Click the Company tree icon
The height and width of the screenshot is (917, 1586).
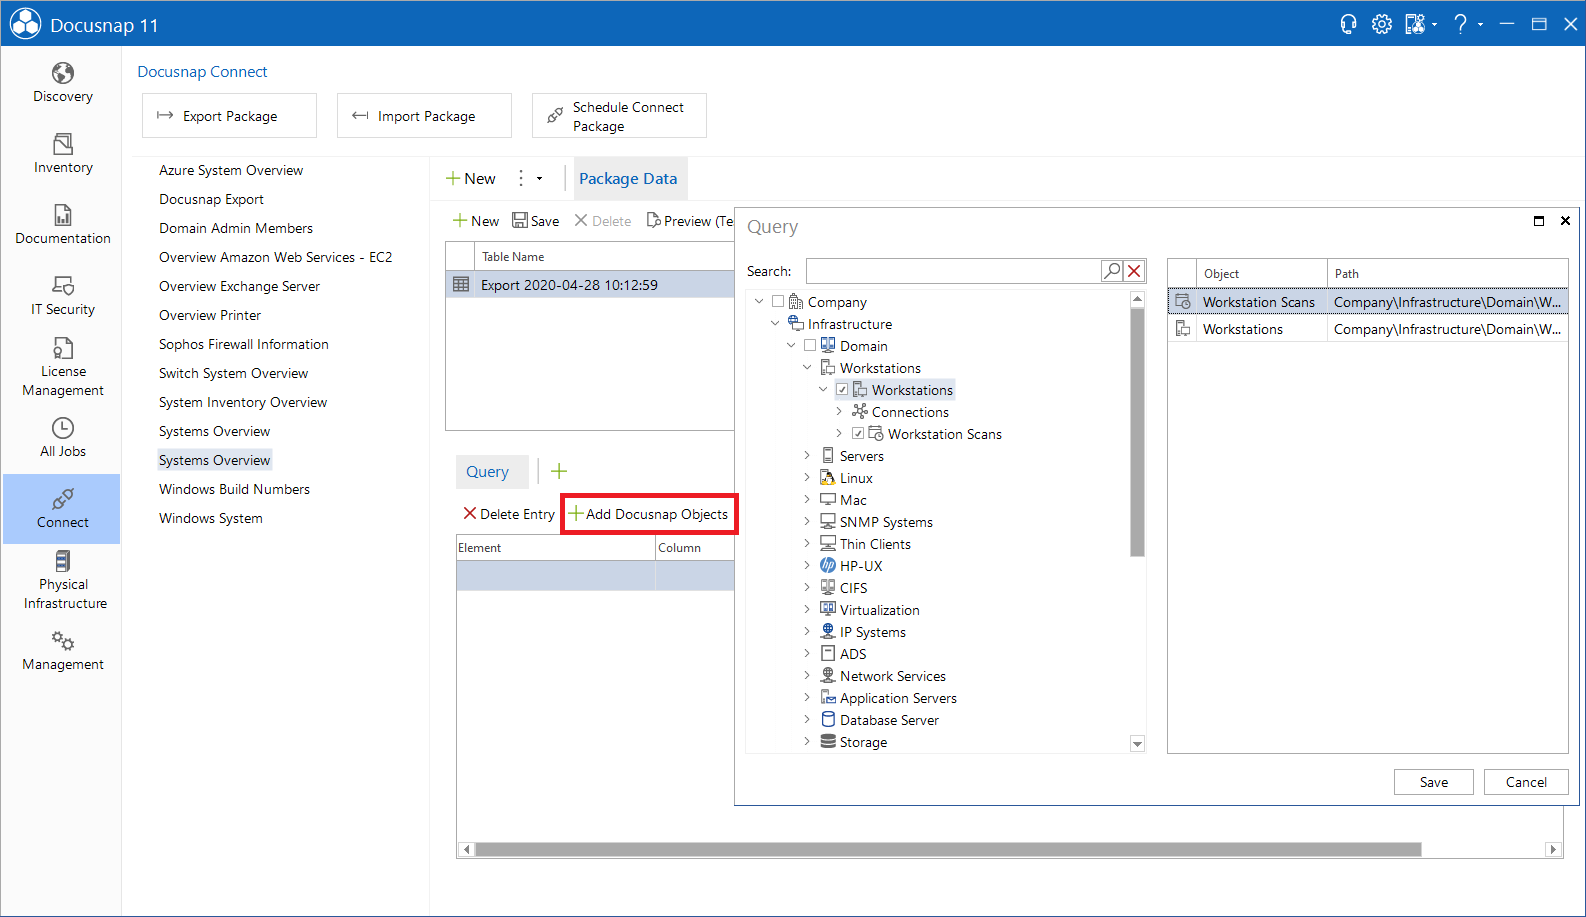796,302
